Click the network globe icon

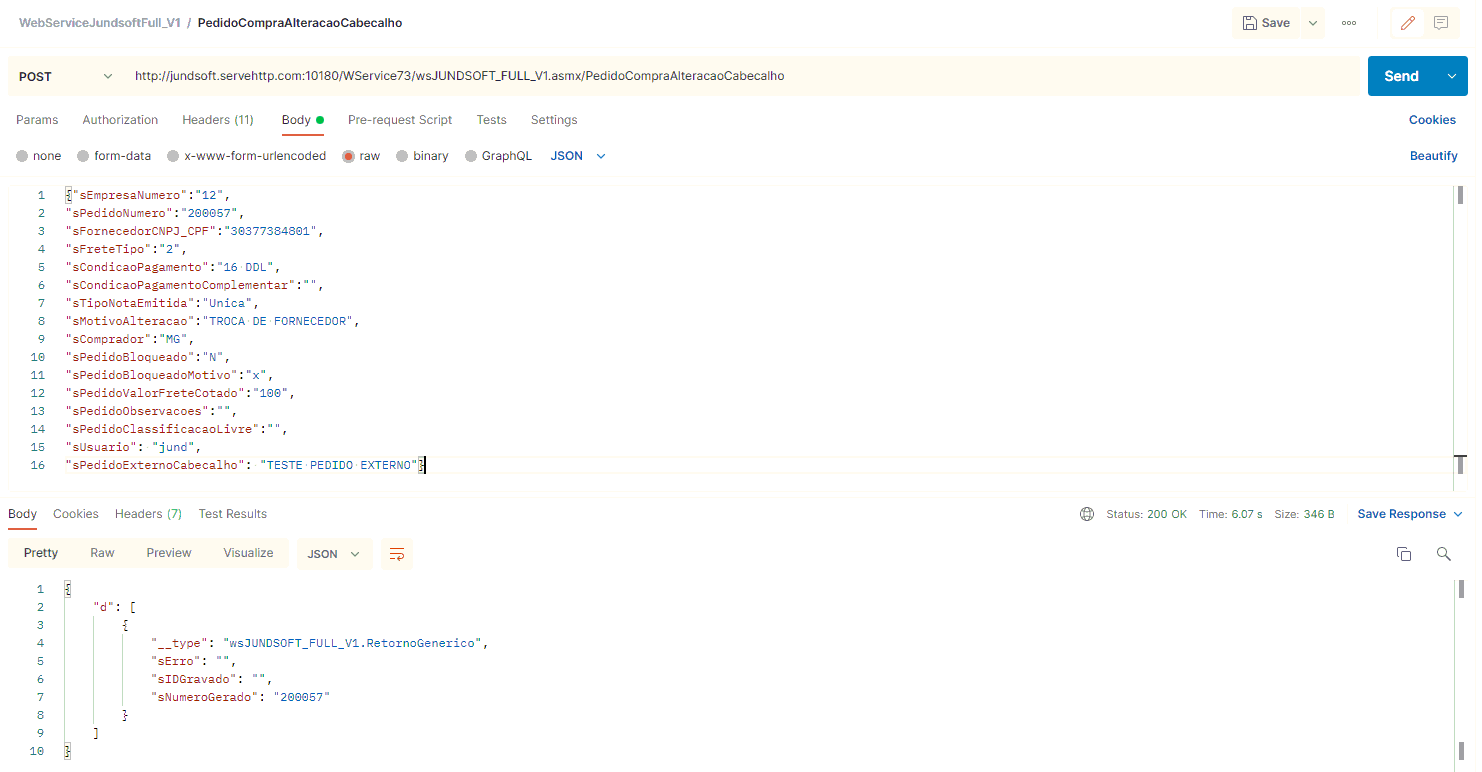[1087, 514]
